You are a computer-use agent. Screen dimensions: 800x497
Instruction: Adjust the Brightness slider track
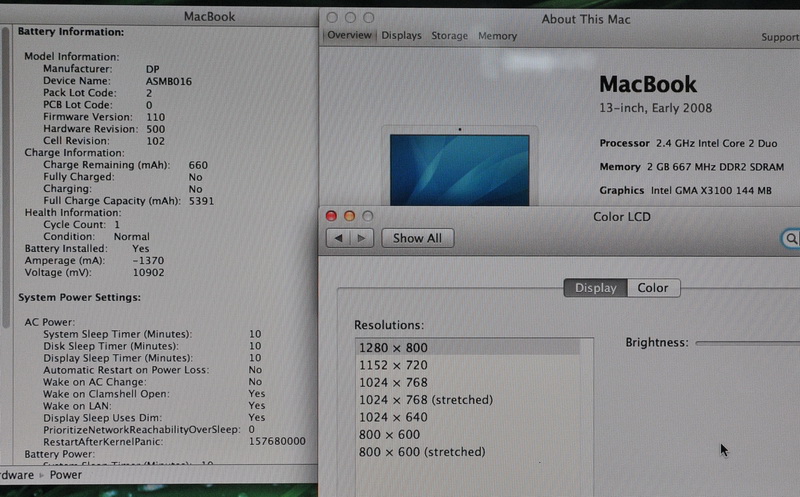click(747, 343)
